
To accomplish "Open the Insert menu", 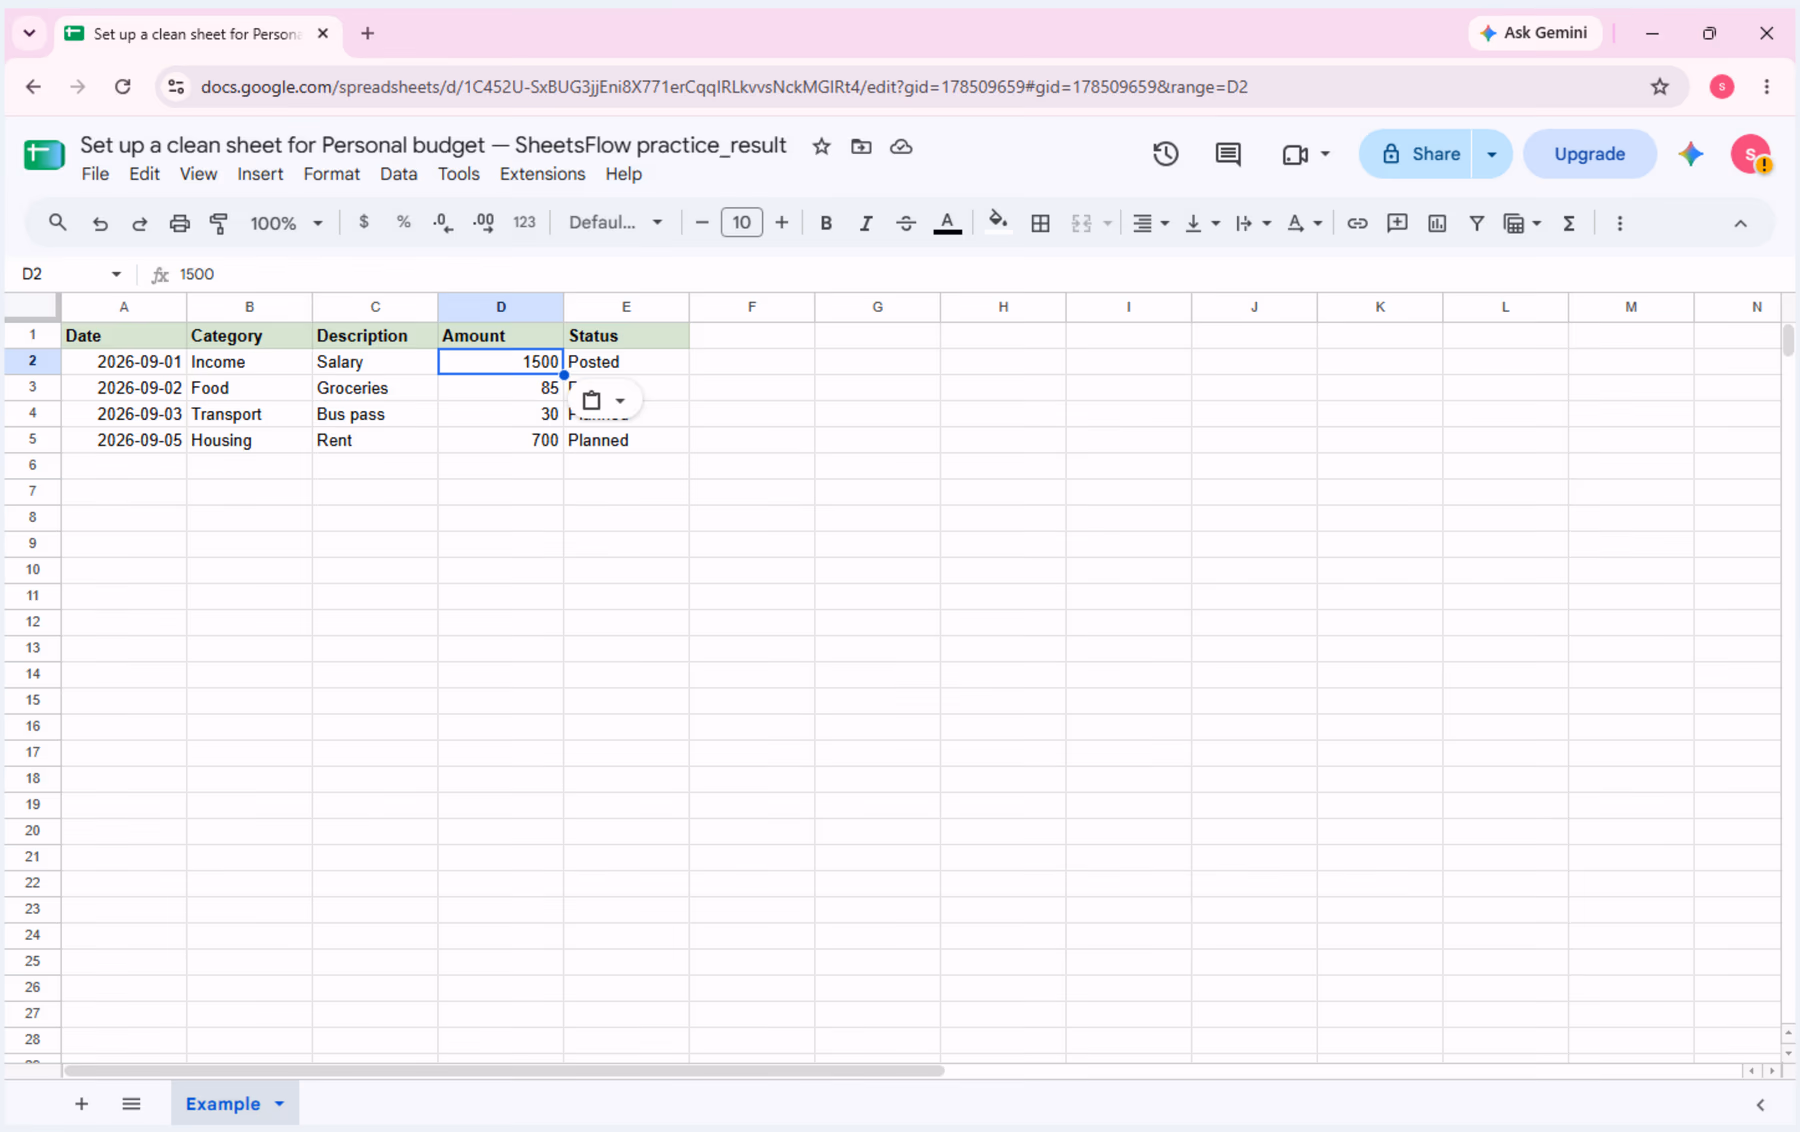I will click(x=260, y=174).
